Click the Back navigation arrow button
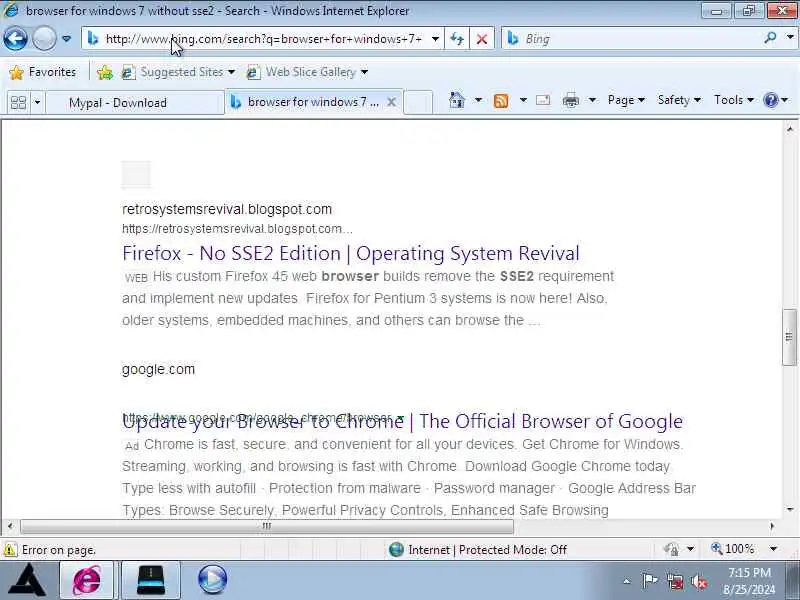Viewport: 800px width, 600px height. [x=15, y=39]
